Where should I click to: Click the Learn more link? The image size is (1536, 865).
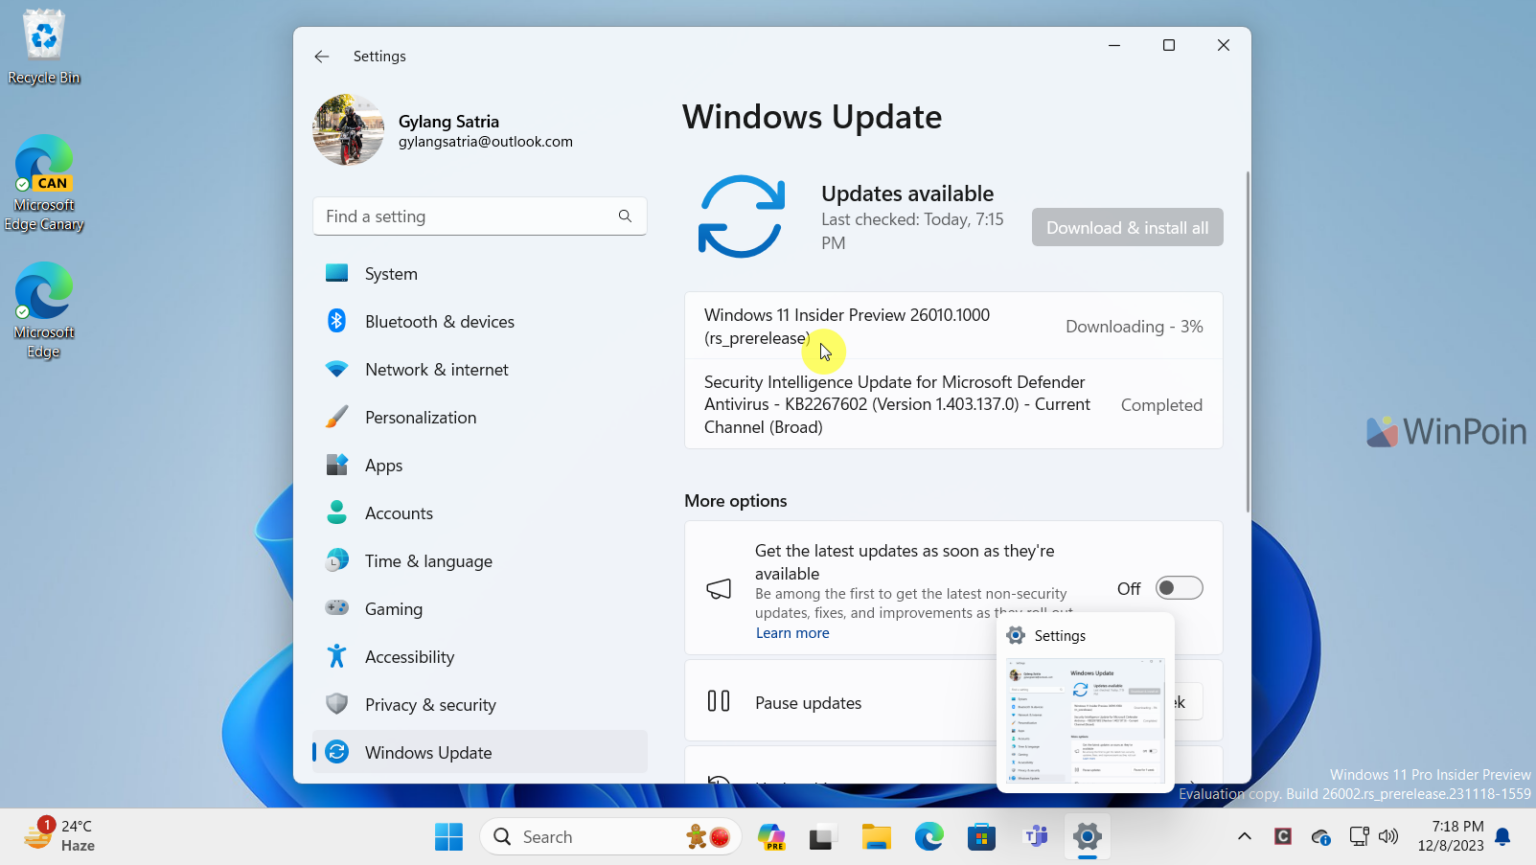pyautogui.click(x=792, y=632)
